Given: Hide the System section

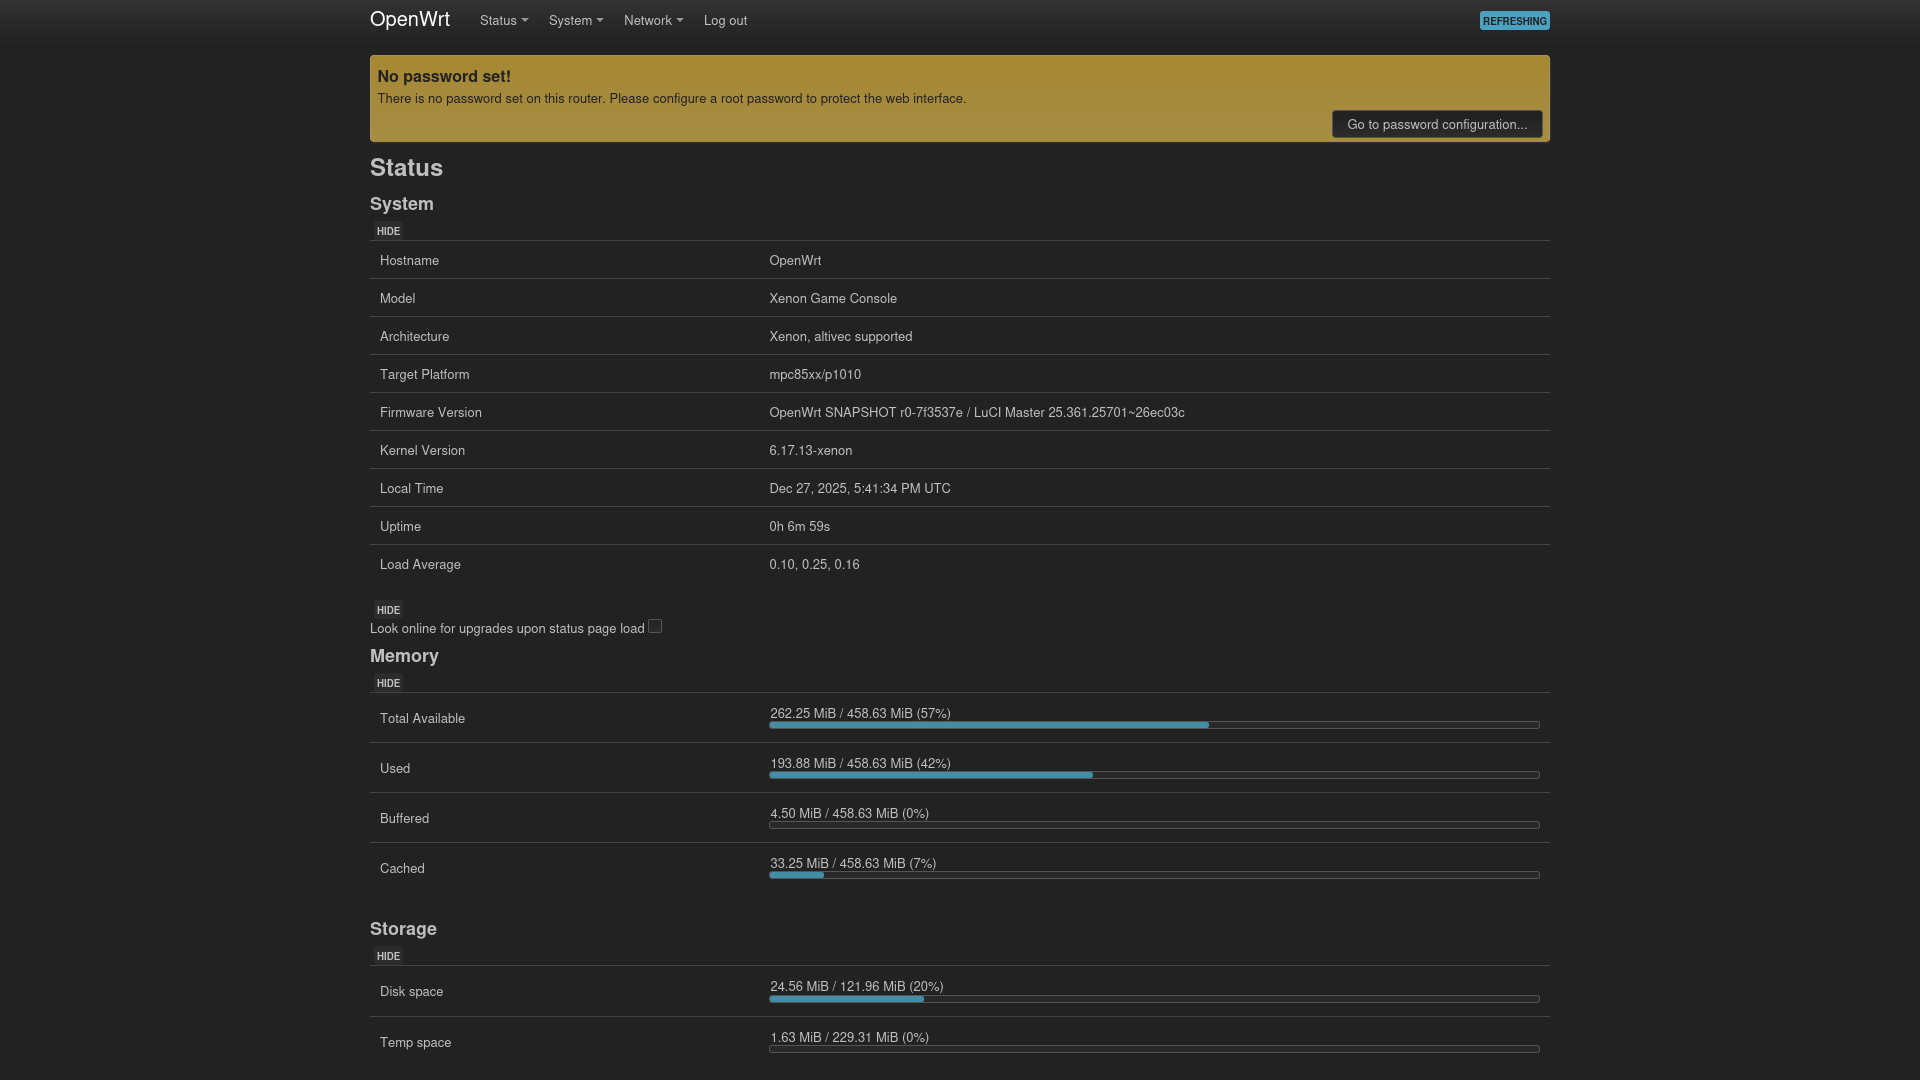Looking at the screenshot, I should (x=388, y=231).
